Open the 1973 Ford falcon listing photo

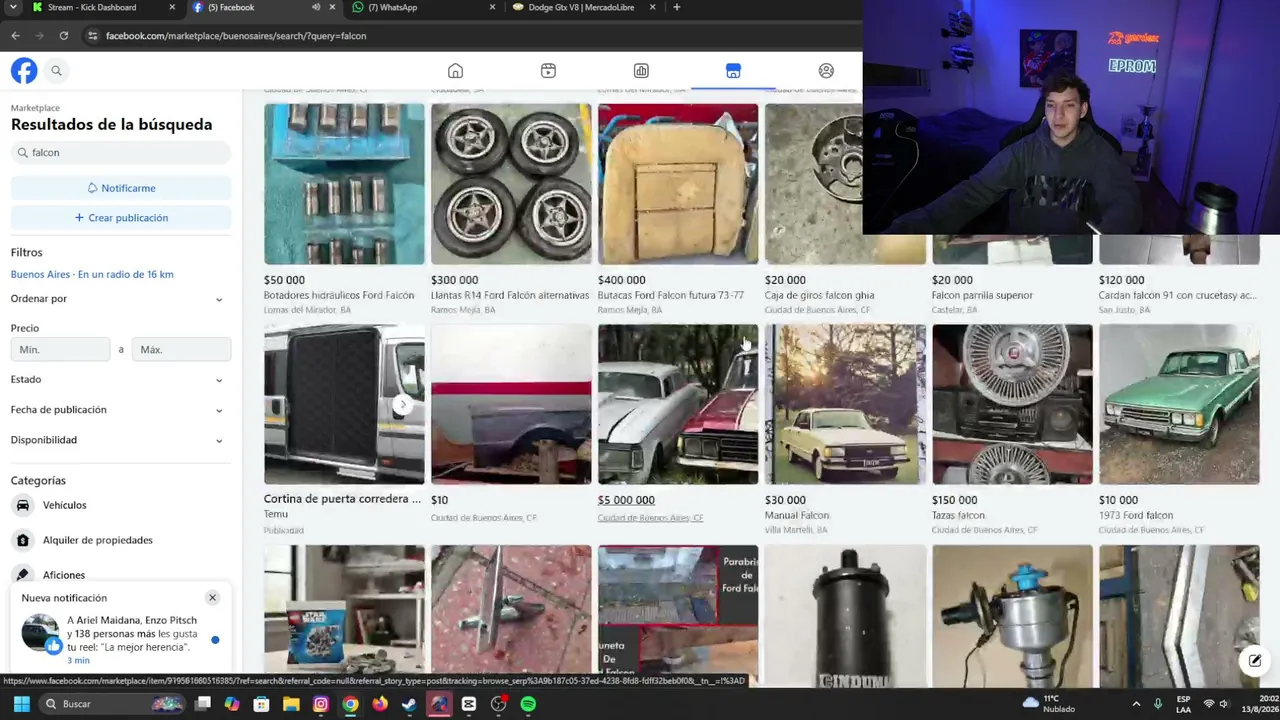point(1179,404)
